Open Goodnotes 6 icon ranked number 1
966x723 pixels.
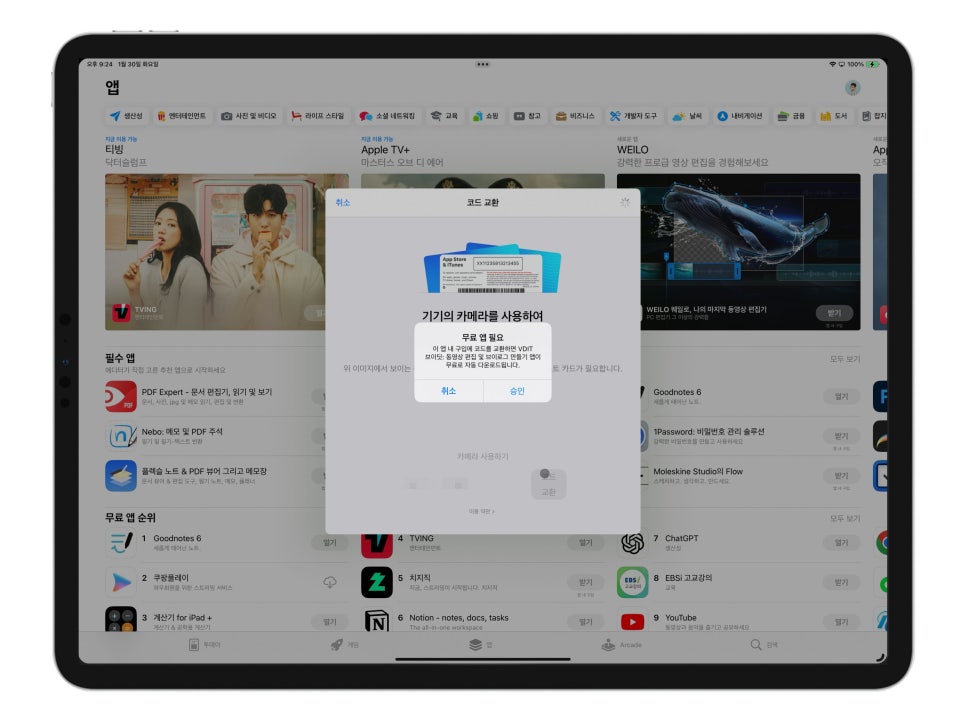(121, 543)
